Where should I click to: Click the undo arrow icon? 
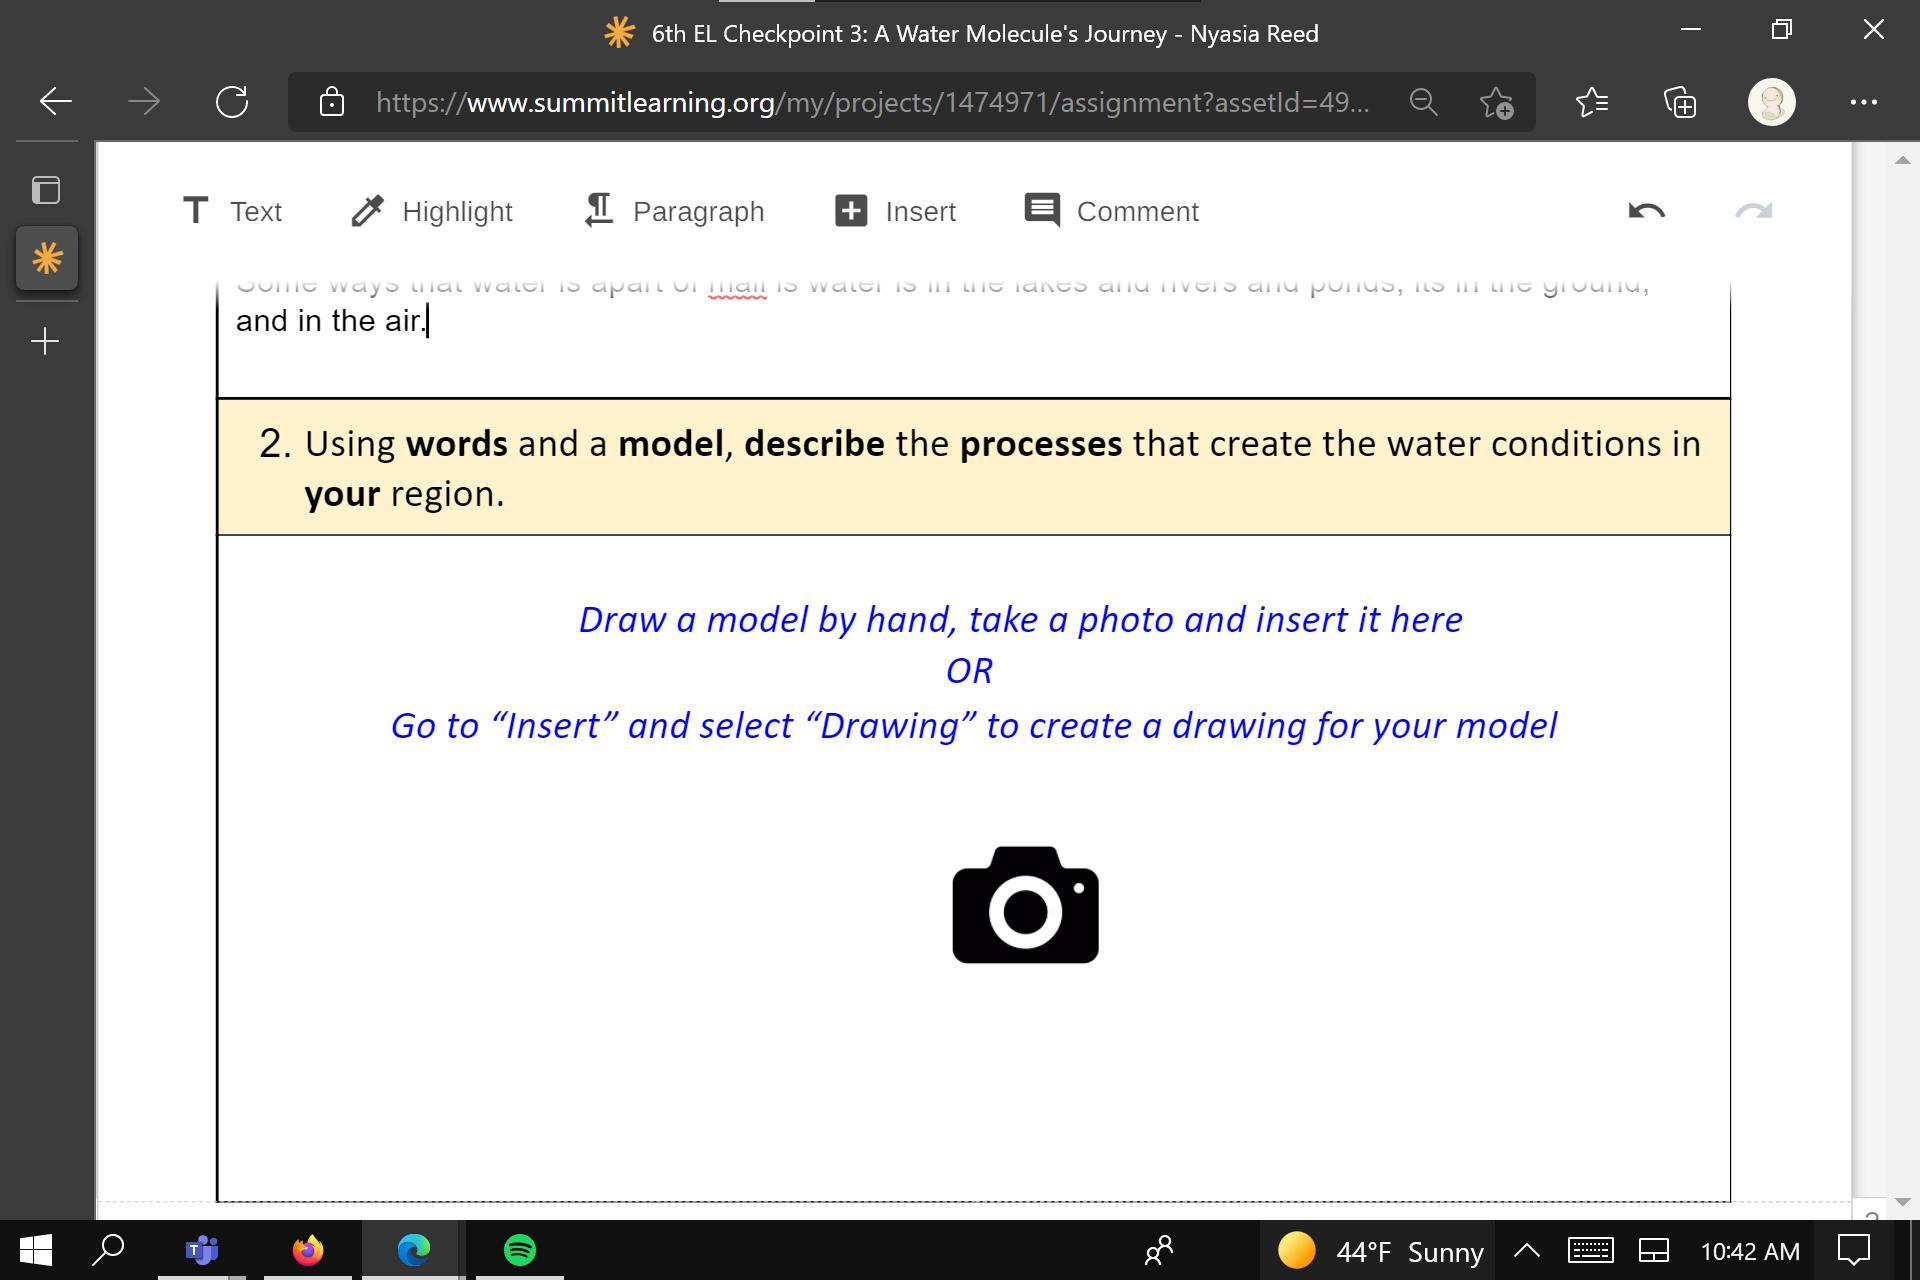(1646, 211)
